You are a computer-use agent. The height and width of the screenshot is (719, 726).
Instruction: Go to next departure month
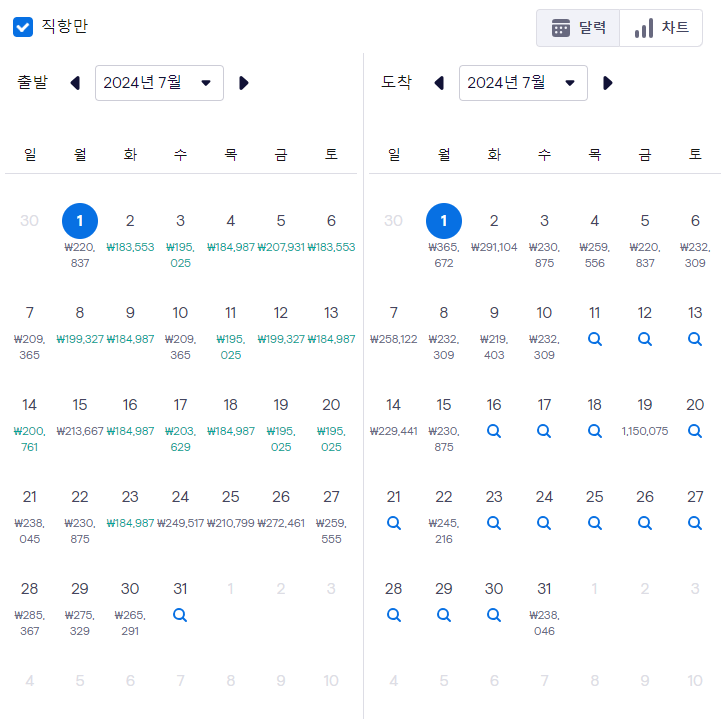tap(244, 83)
